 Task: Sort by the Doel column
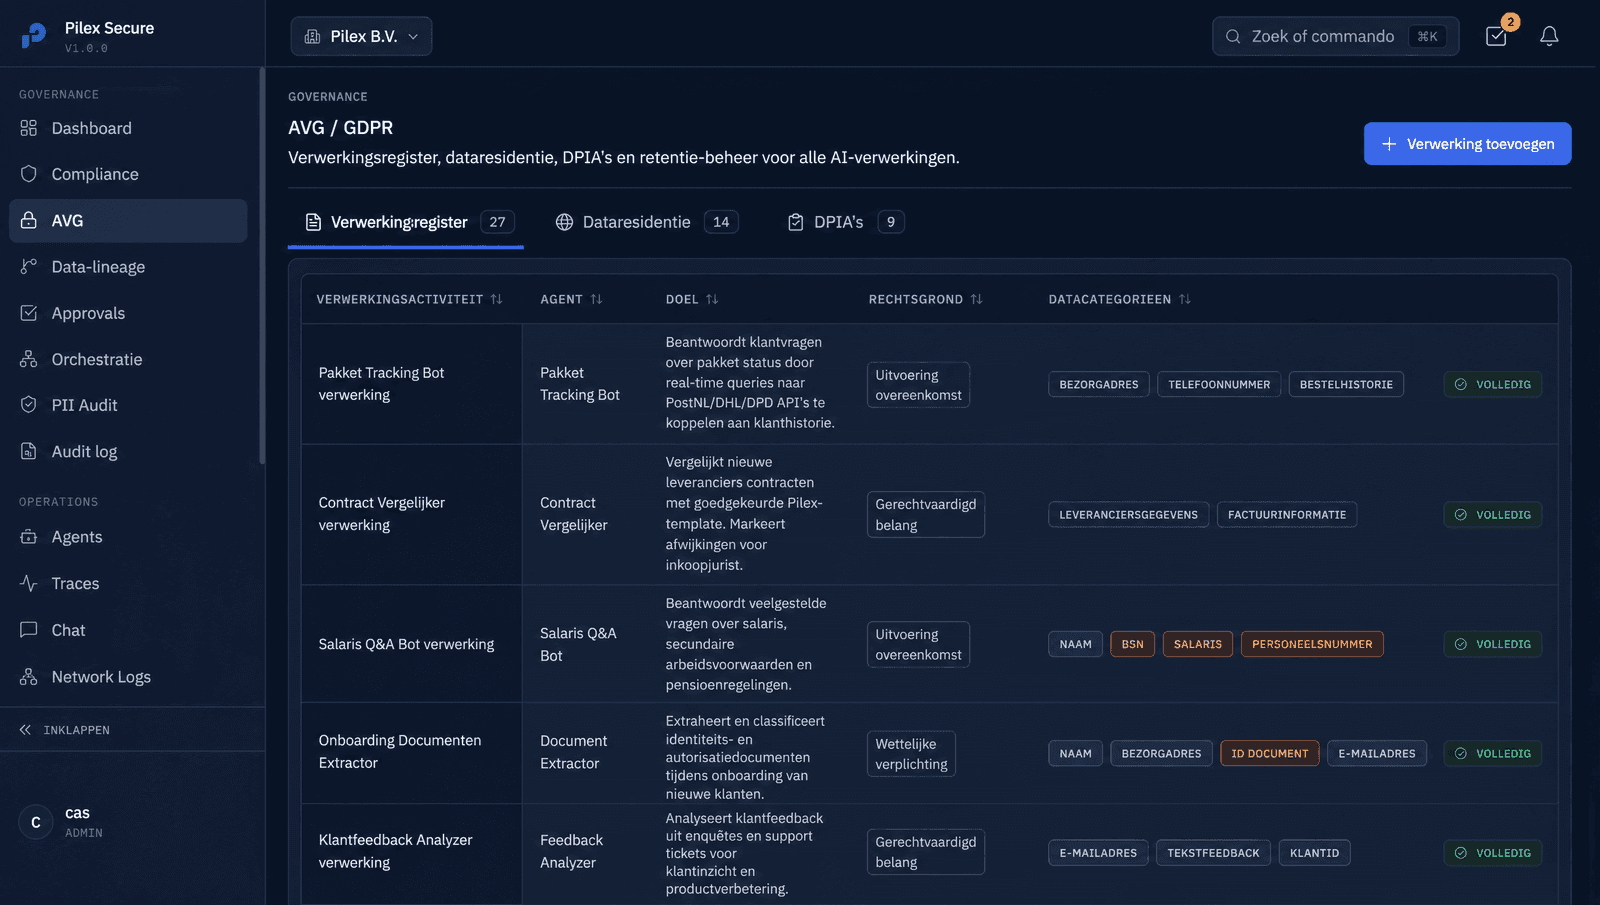point(692,299)
